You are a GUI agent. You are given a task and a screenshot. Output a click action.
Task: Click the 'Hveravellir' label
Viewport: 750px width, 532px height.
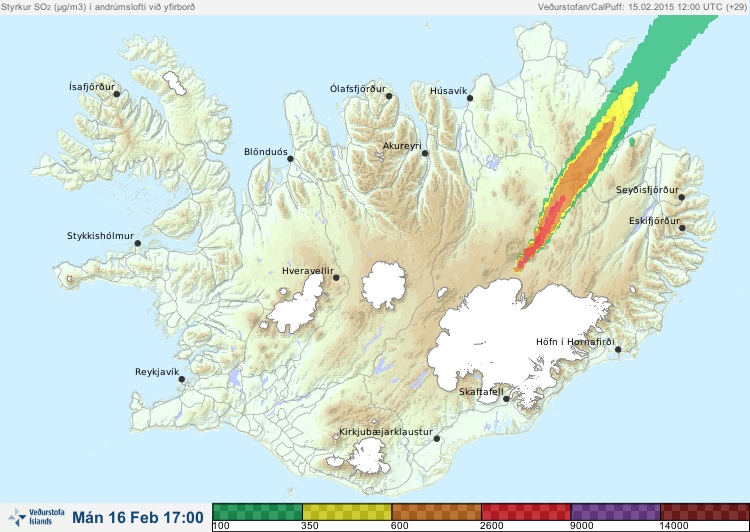coord(308,271)
